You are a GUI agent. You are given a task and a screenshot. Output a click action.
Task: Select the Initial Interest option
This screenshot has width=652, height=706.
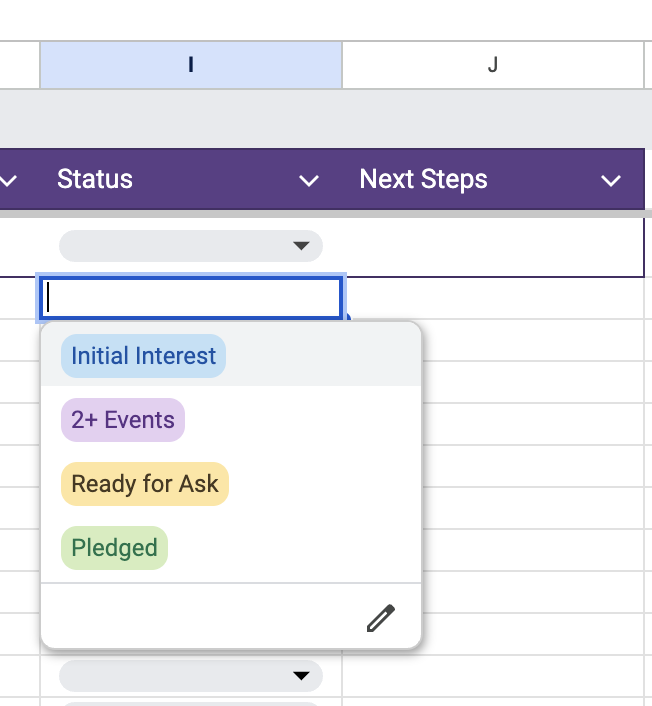[143, 356]
